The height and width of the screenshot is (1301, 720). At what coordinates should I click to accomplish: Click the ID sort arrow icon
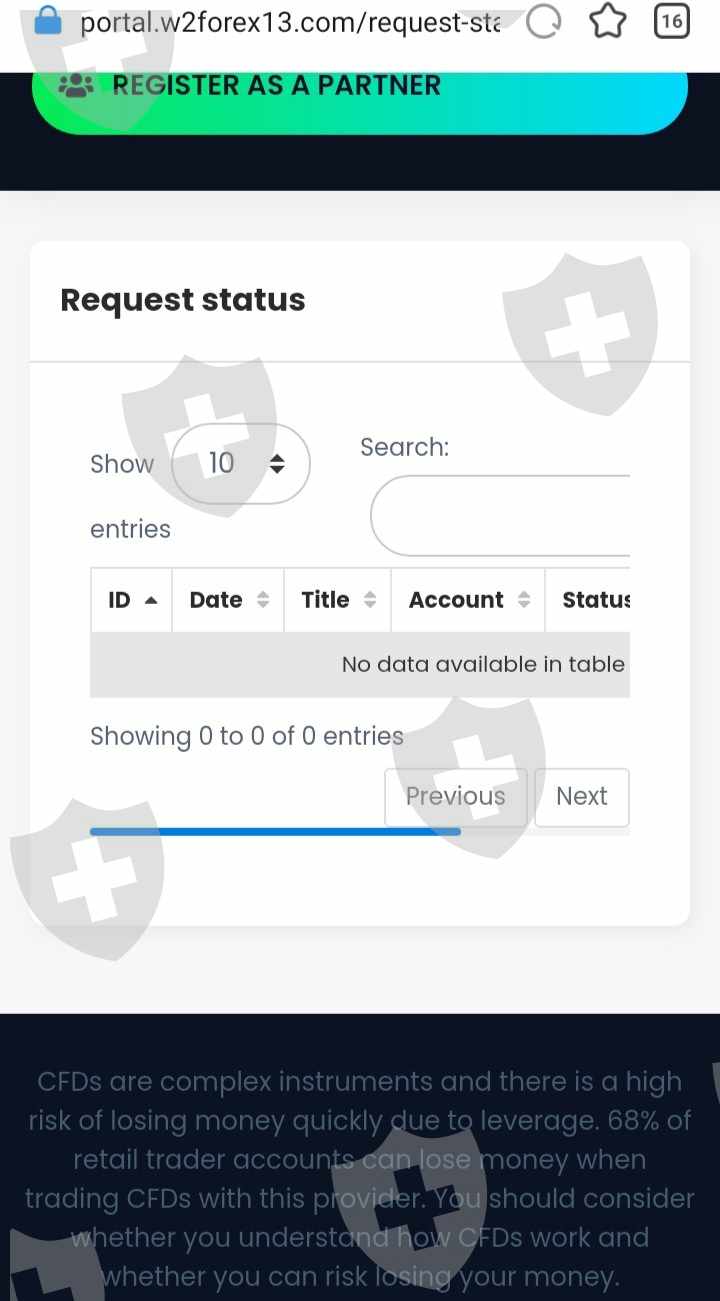click(151, 600)
